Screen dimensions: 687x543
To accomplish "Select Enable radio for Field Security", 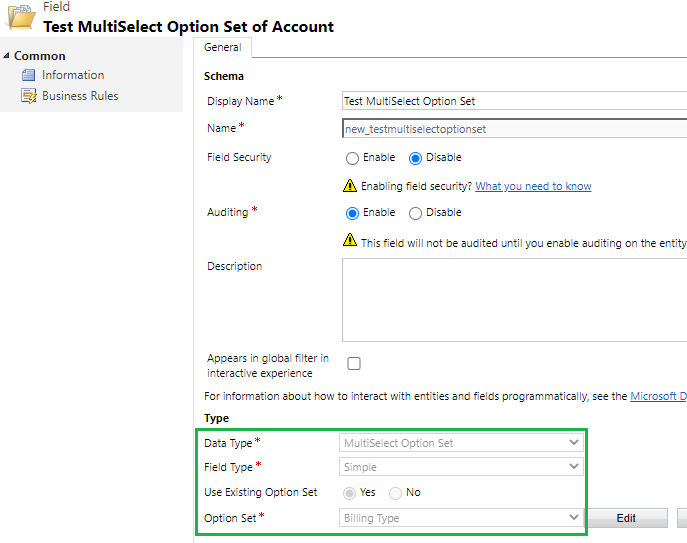I will [352, 158].
